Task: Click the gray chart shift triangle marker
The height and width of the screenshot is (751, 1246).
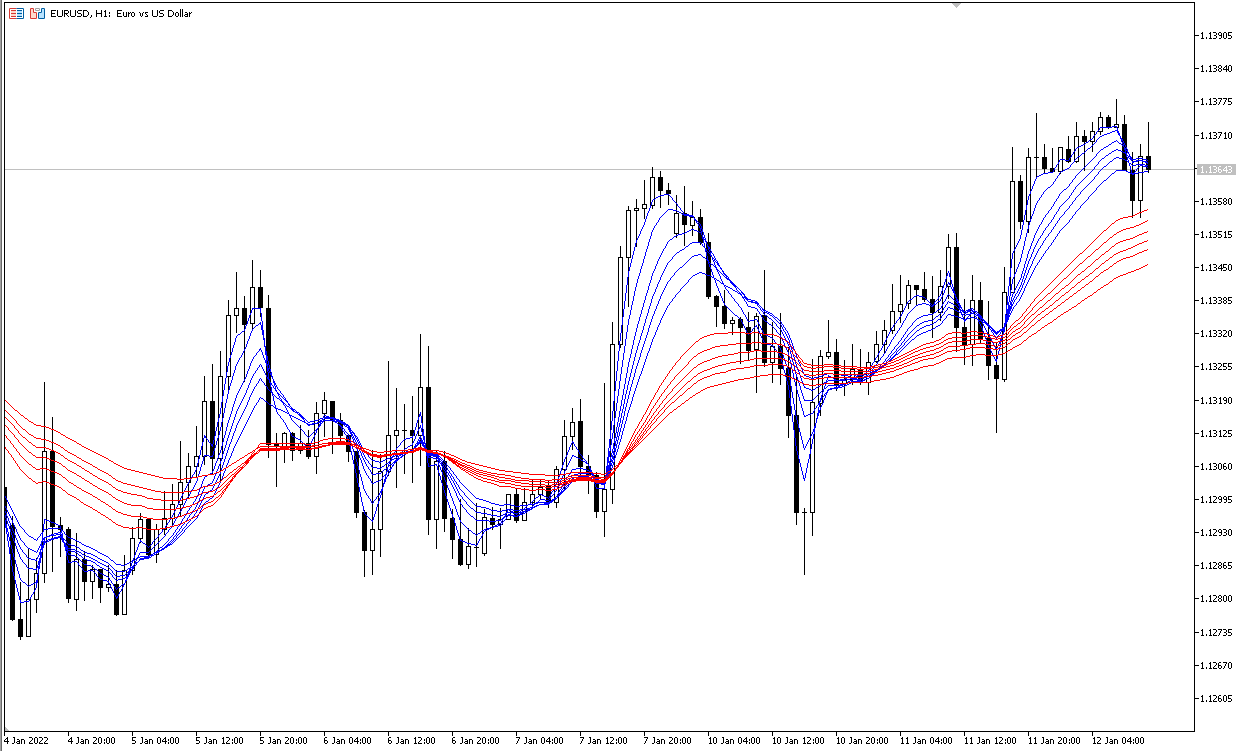Action: pyautogui.click(x=956, y=5)
